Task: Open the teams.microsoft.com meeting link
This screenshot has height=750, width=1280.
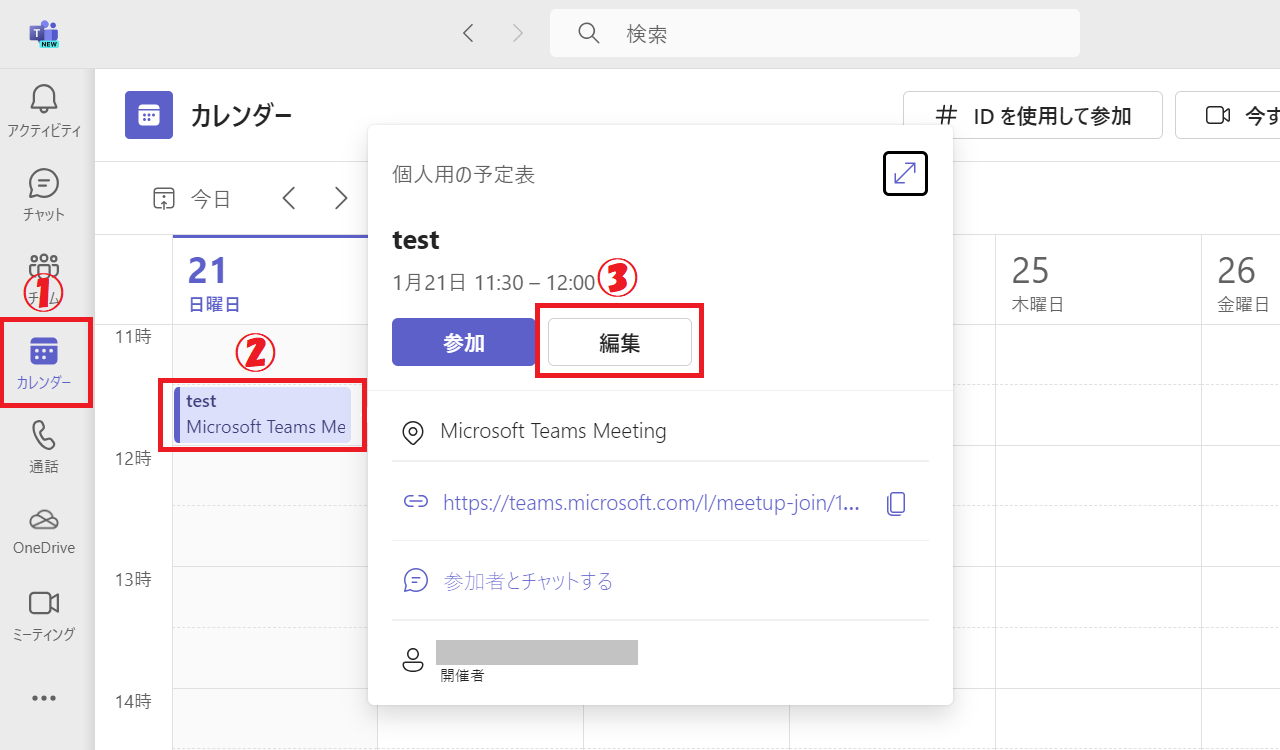Action: (651, 503)
